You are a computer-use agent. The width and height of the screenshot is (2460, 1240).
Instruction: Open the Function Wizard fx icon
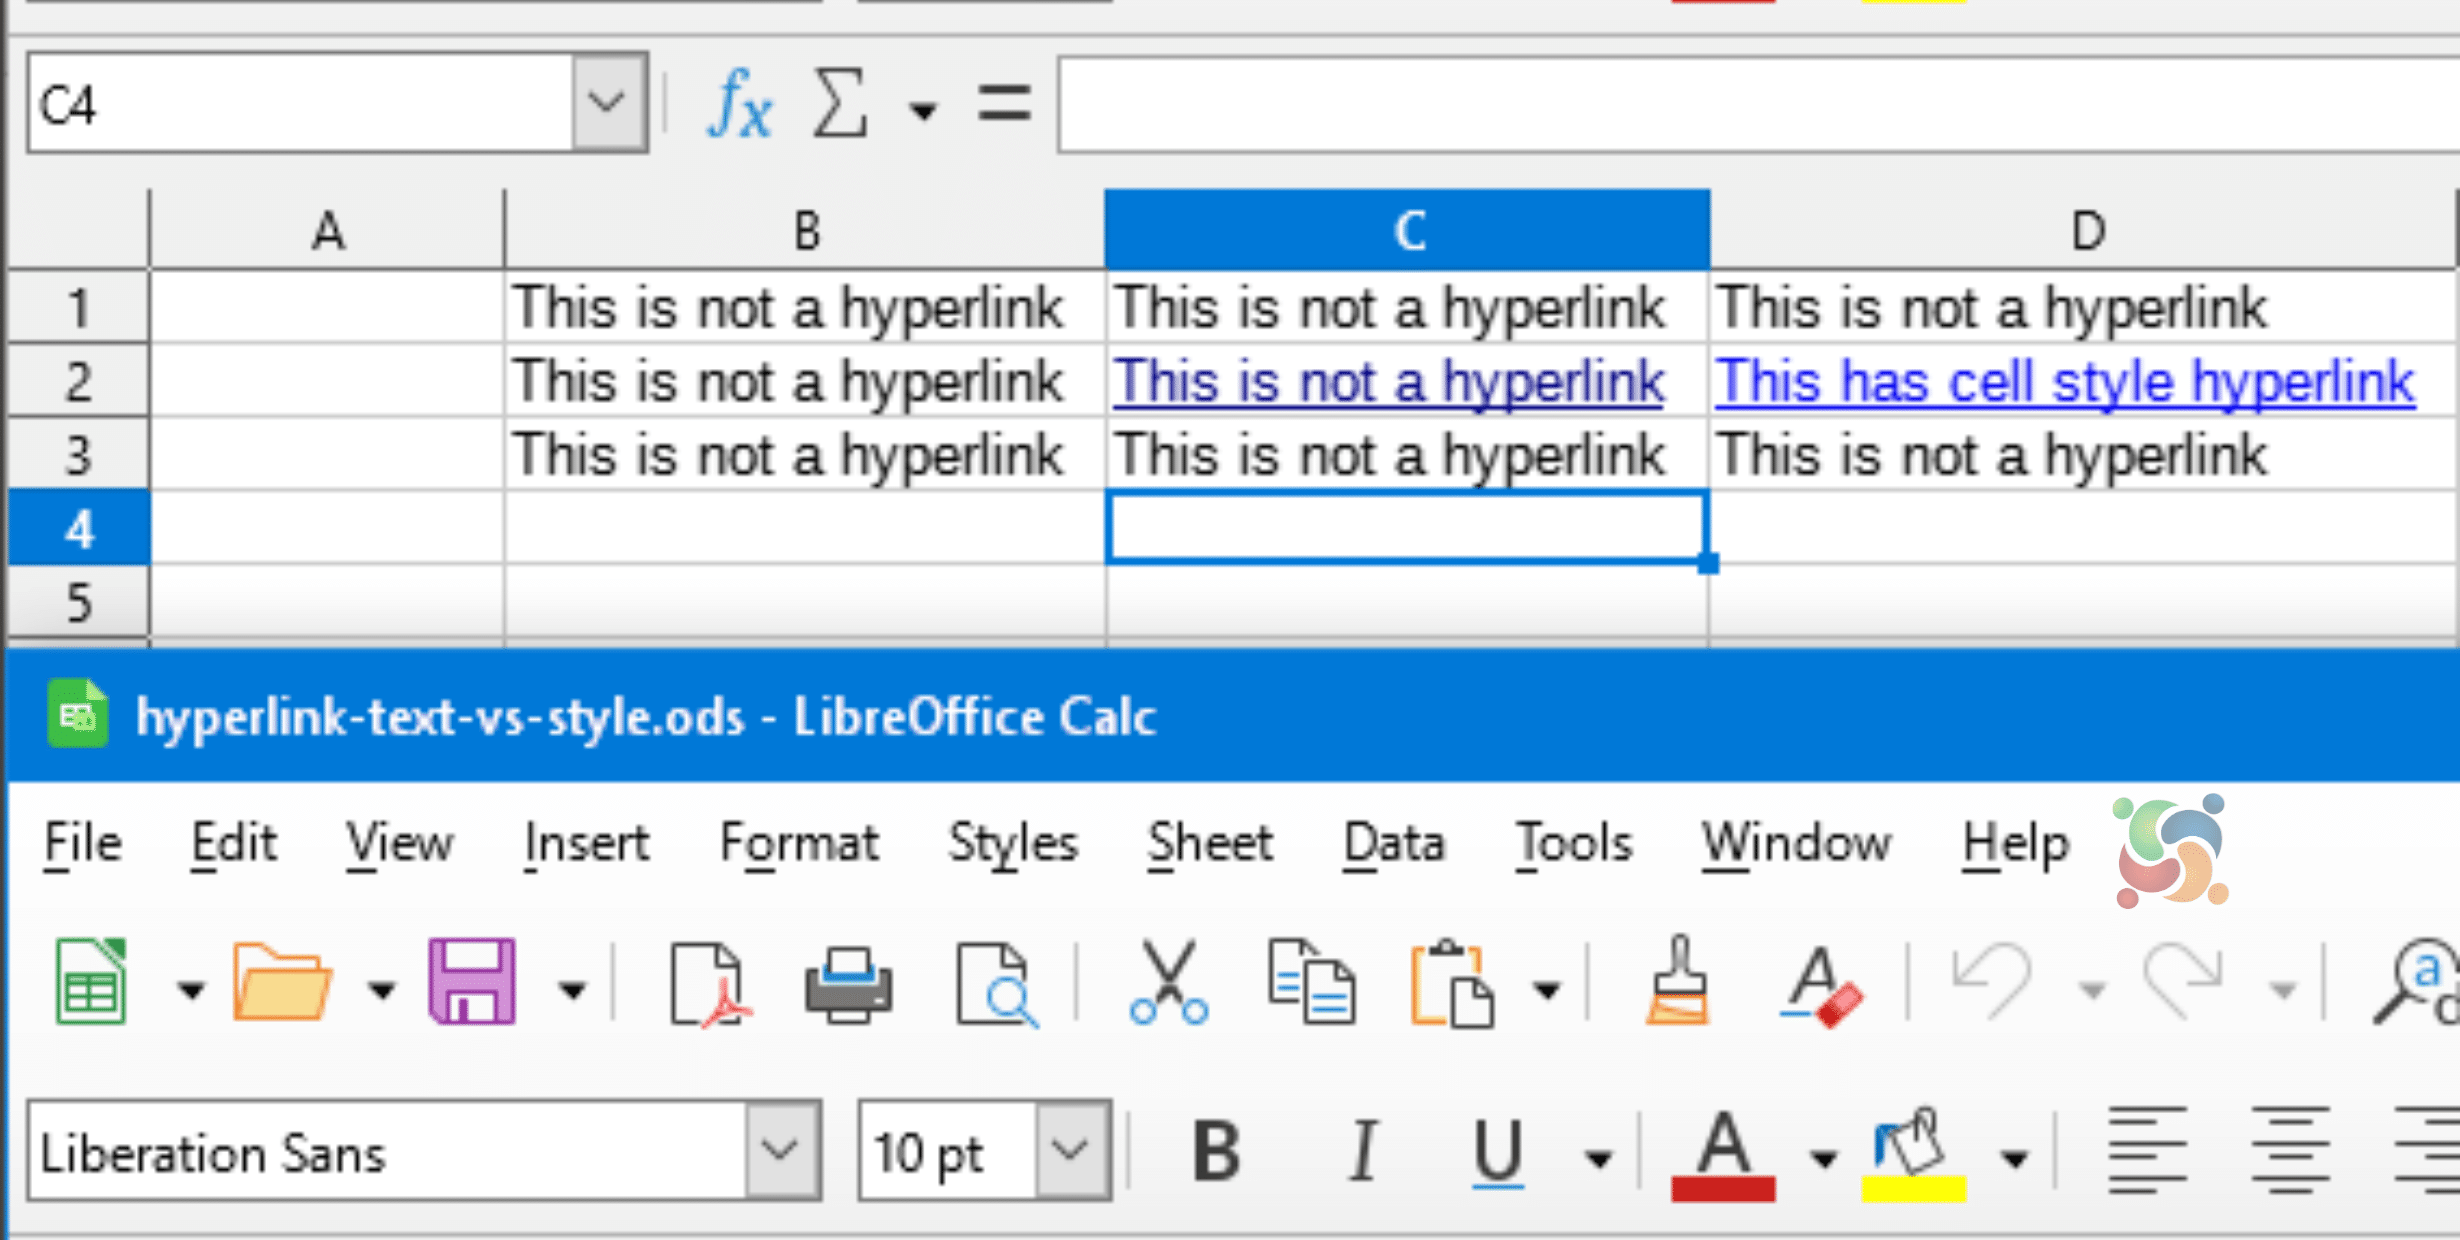740,104
